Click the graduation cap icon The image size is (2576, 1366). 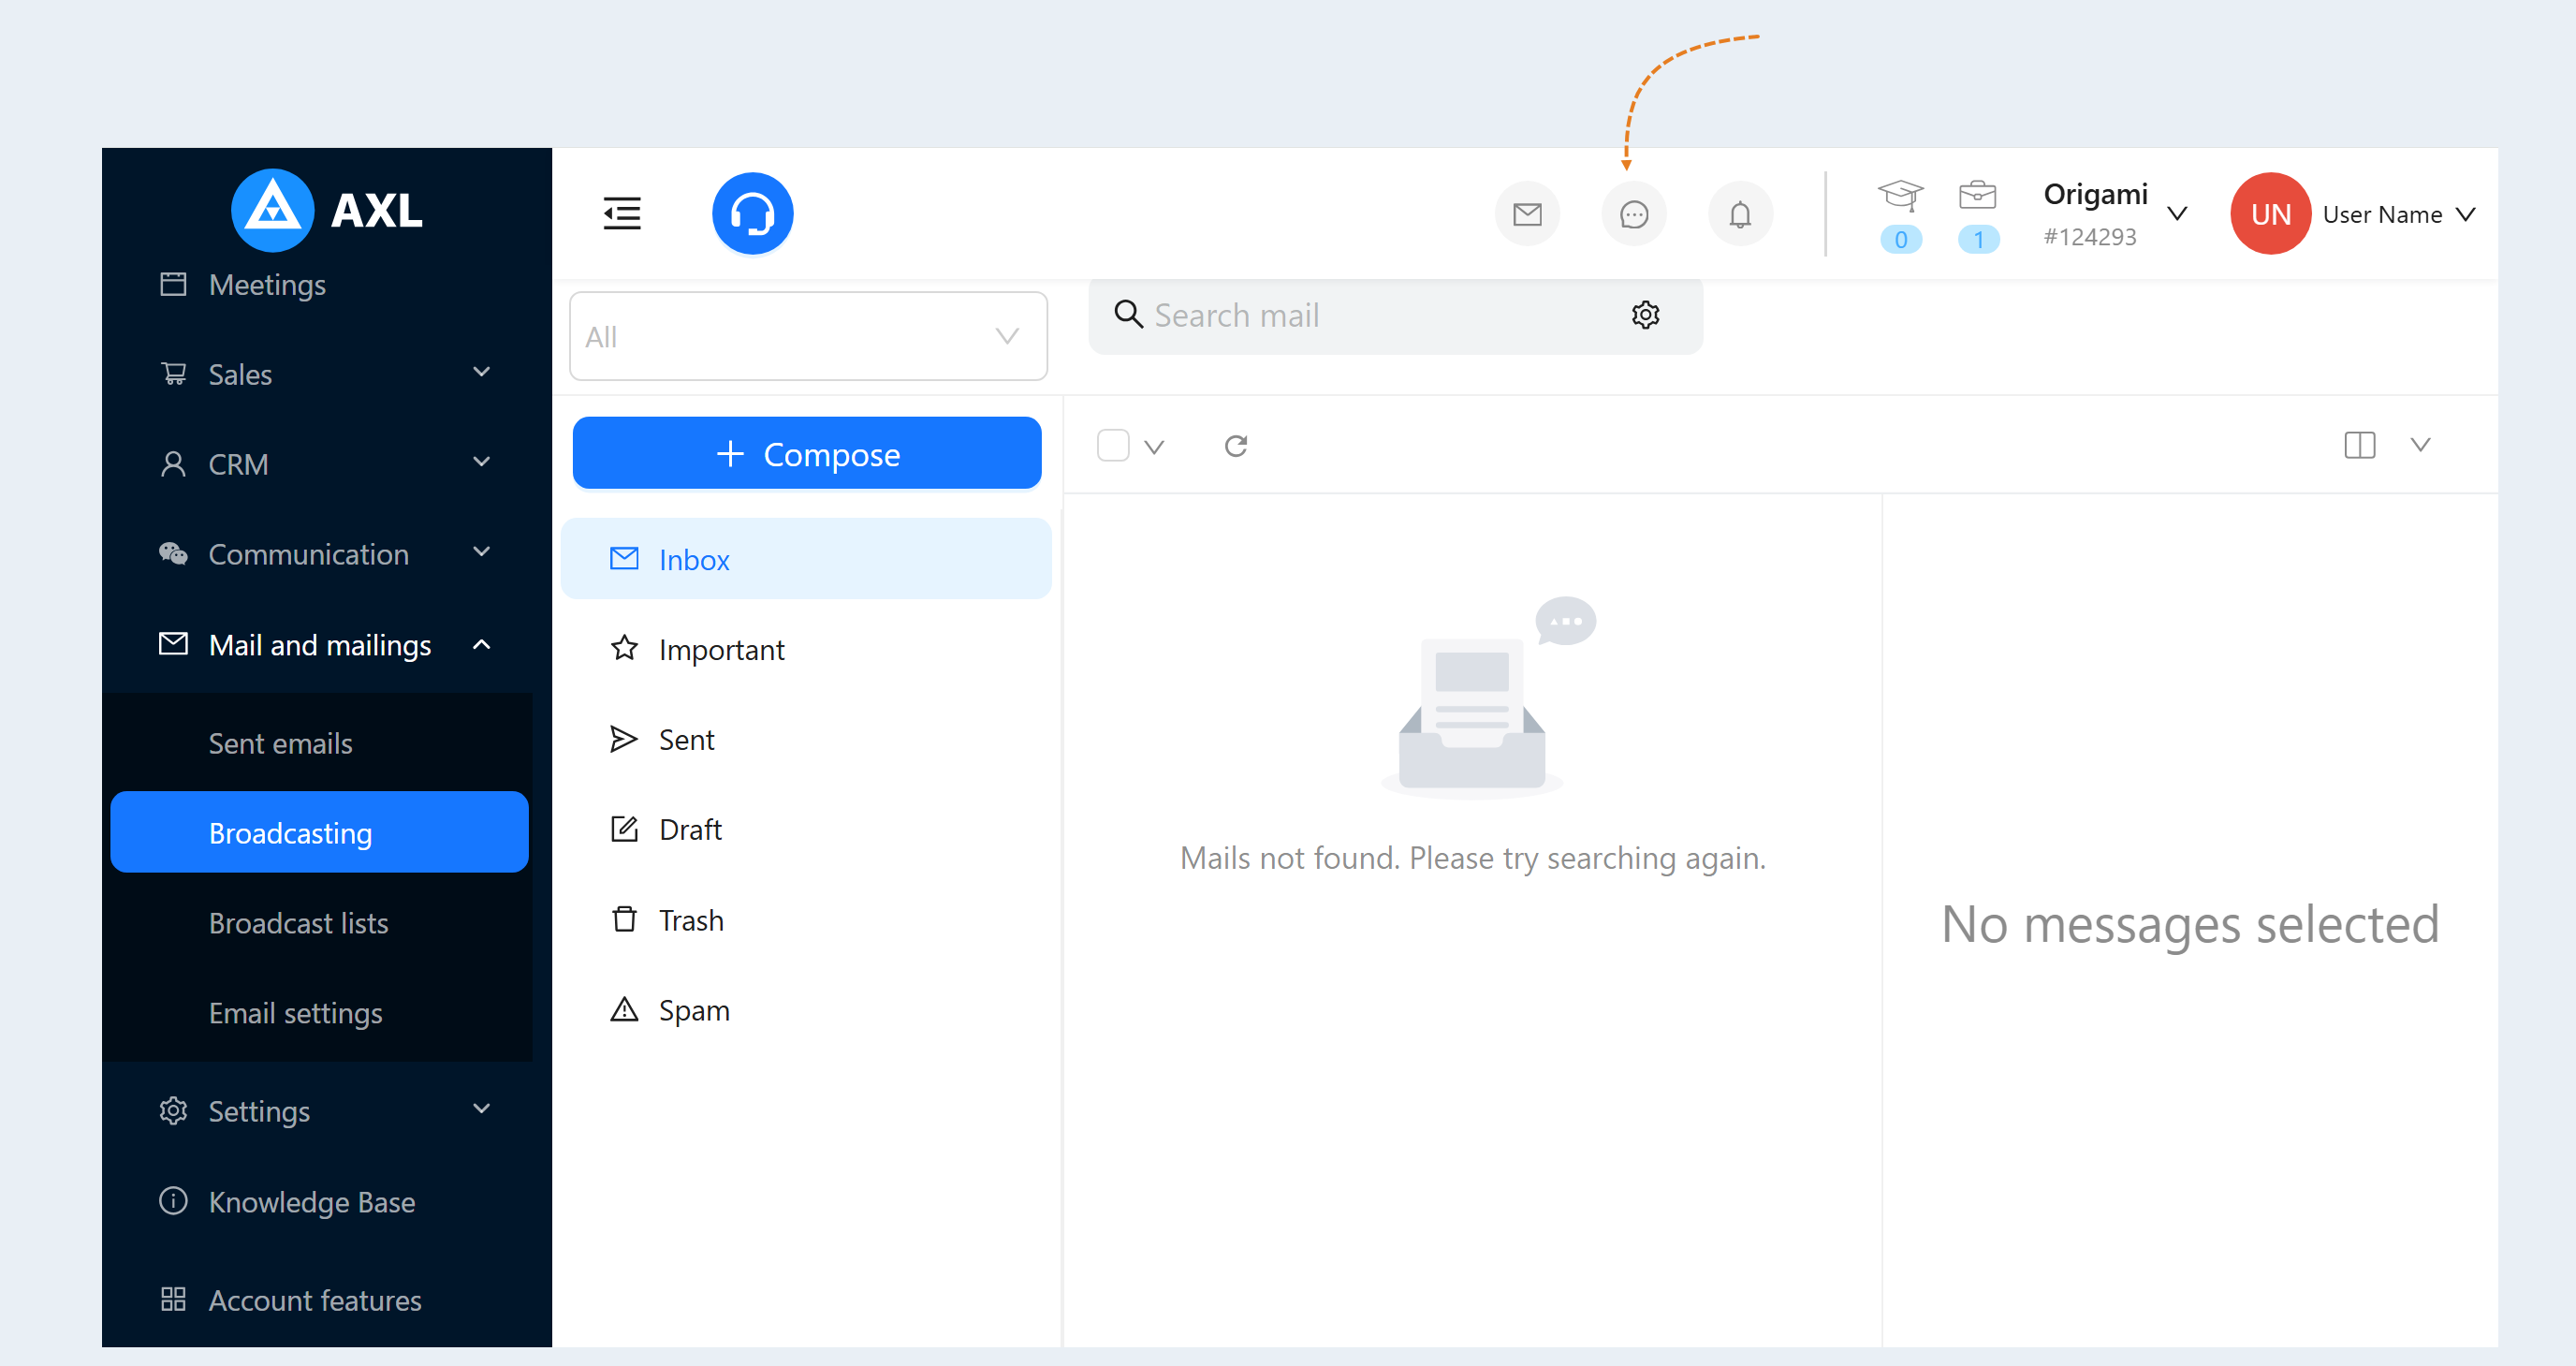tap(1900, 195)
